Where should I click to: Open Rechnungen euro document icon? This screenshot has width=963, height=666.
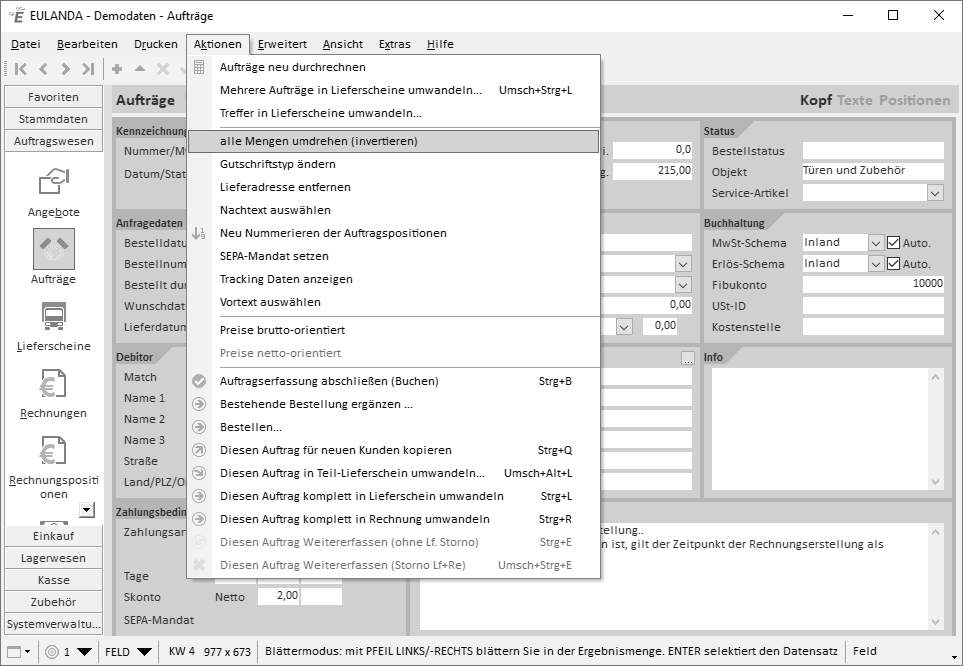pos(54,383)
